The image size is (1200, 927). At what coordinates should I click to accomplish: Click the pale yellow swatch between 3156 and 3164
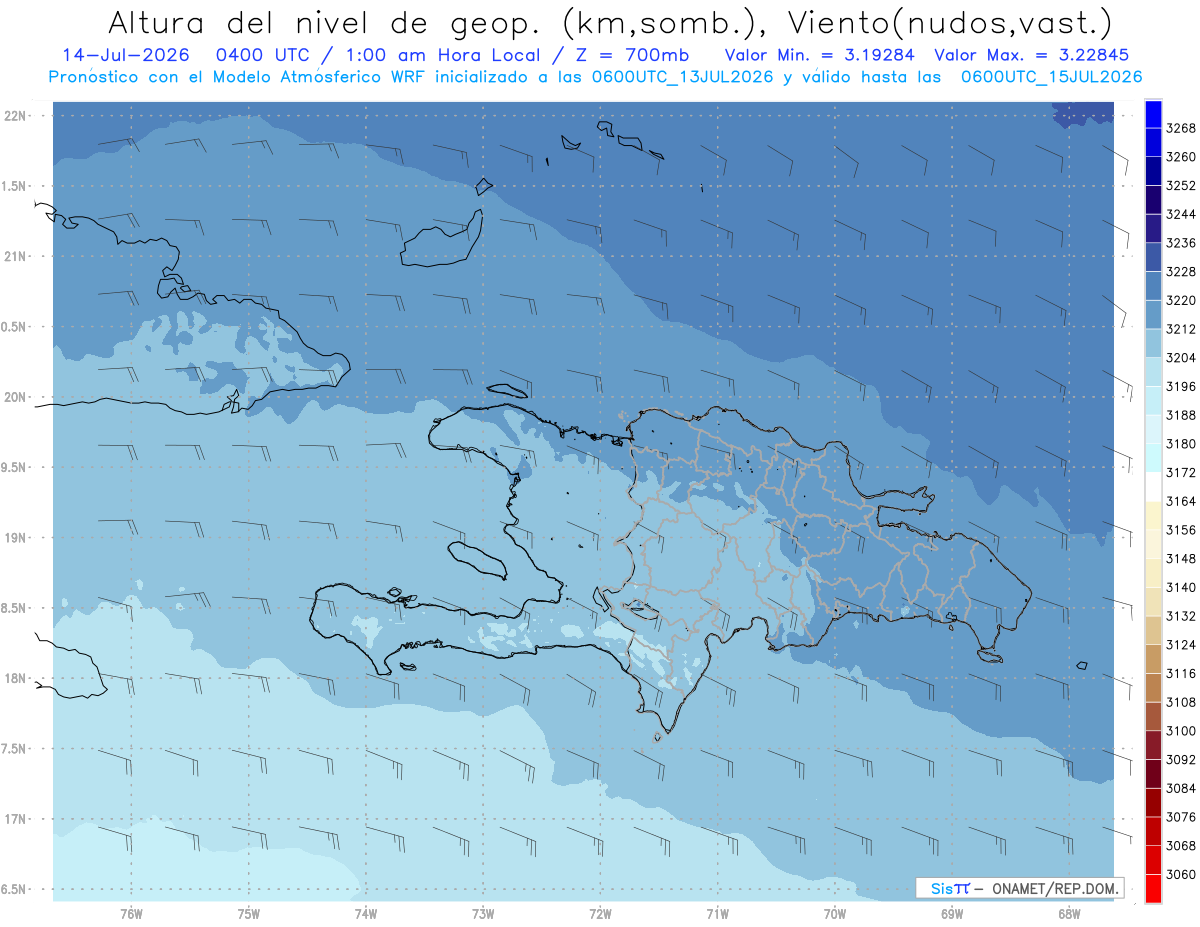tap(1153, 515)
